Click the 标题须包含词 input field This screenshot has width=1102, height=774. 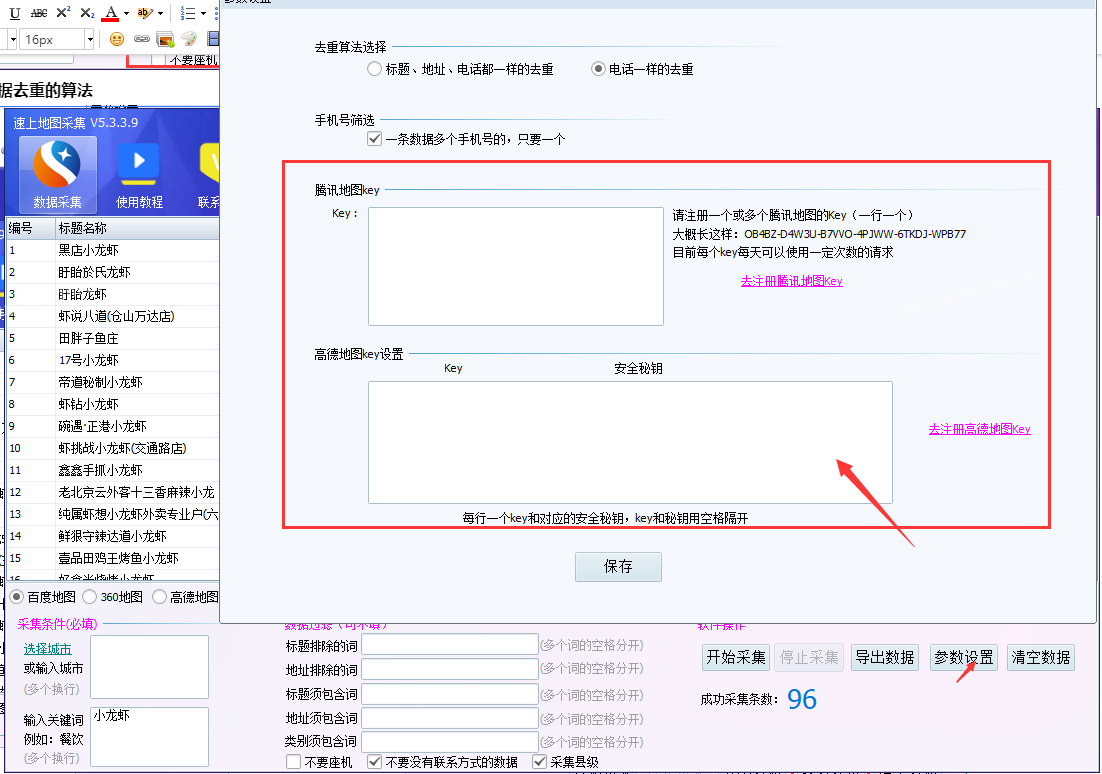[x=450, y=694]
